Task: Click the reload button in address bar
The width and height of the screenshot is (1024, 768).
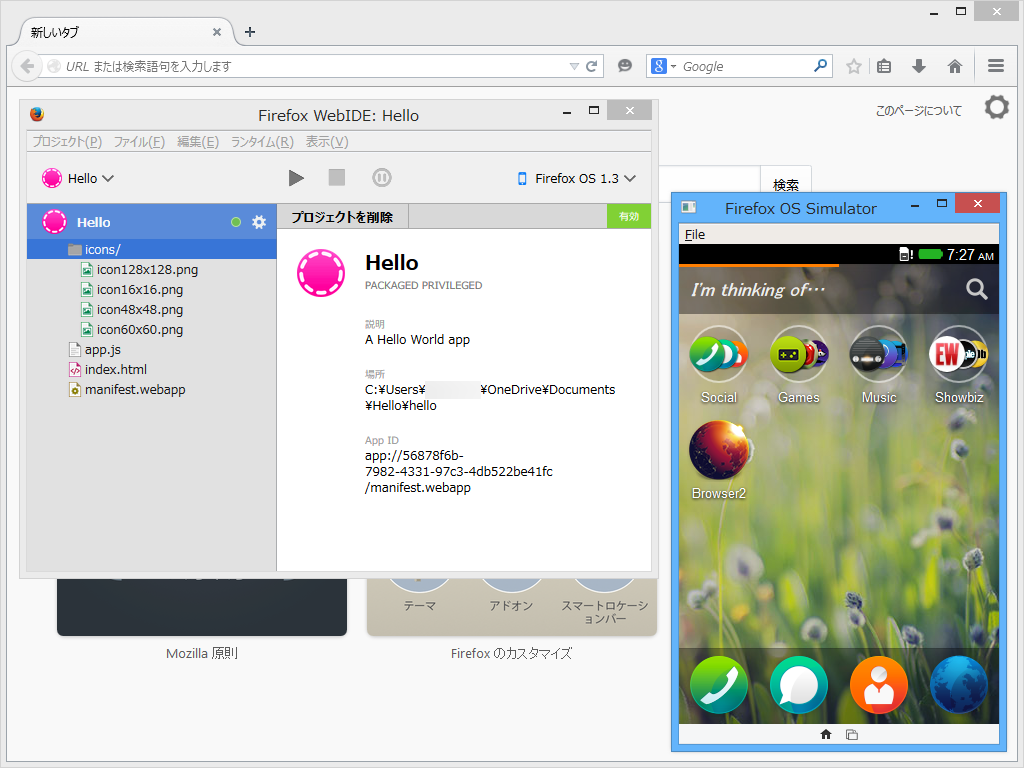Action: pos(592,66)
